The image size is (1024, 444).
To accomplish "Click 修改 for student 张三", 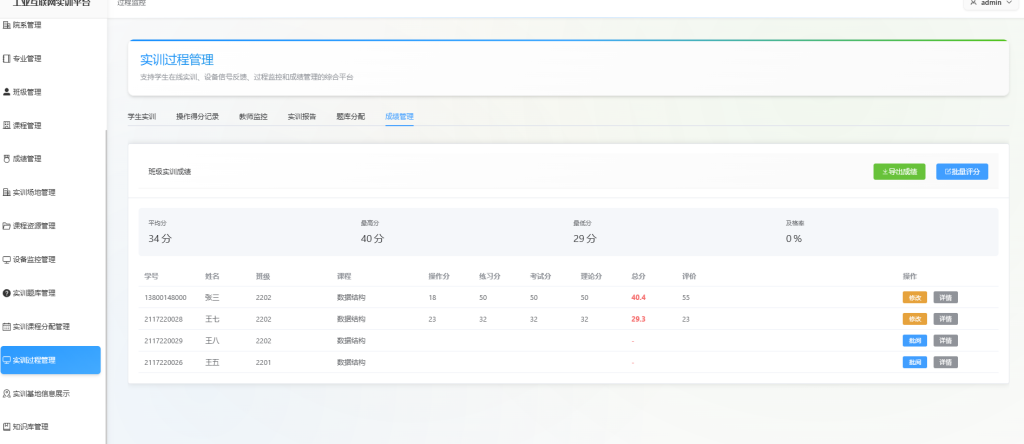I will coord(915,297).
